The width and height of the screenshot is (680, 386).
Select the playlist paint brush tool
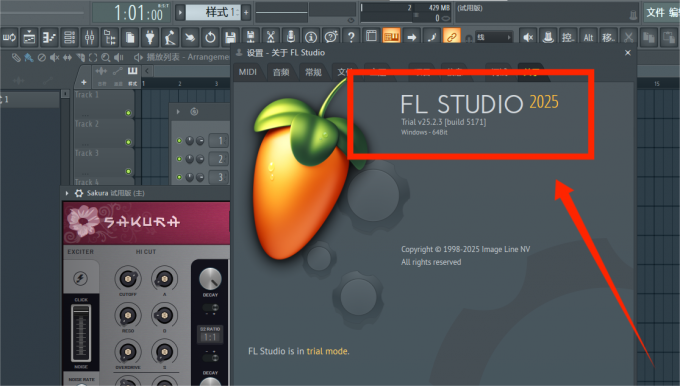pos(29,57)
